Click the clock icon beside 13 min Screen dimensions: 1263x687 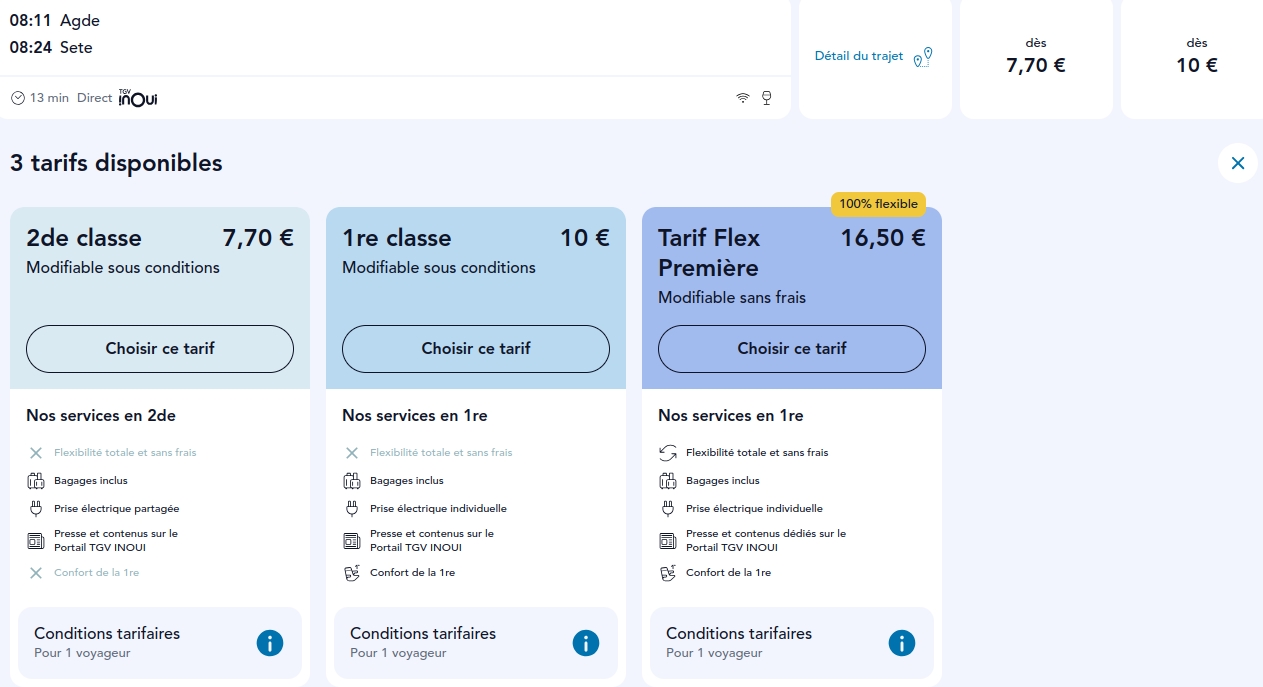pyautogui.click(x=17, y=97)
